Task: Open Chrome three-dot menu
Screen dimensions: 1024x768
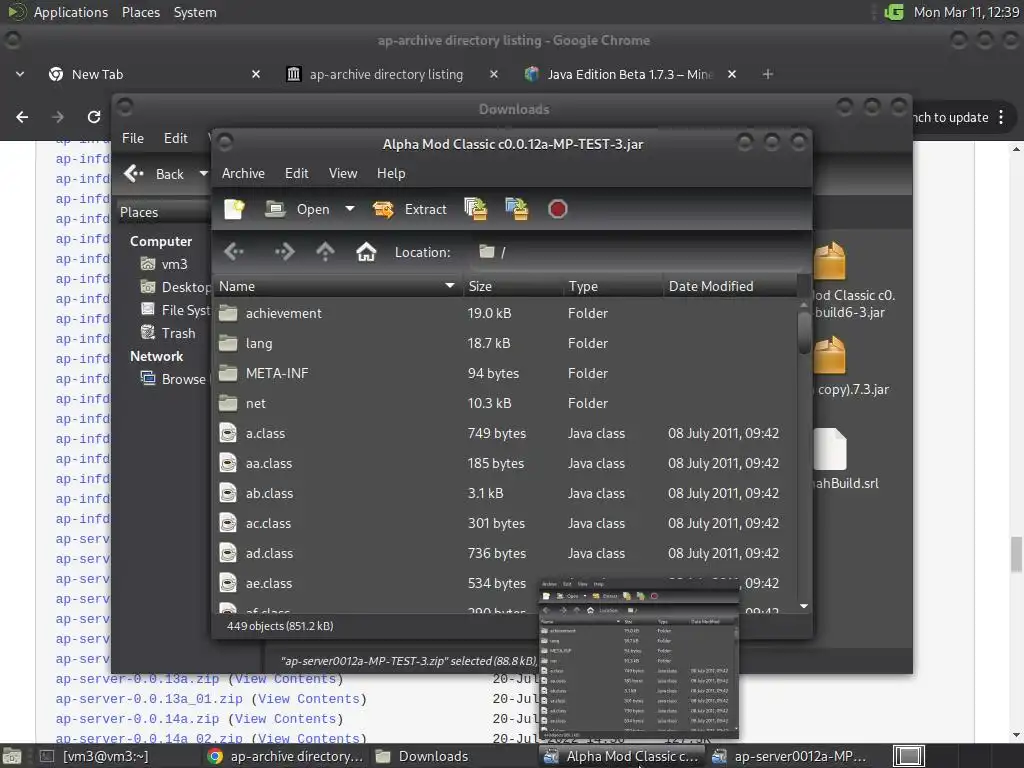Action: (1001, 118)
